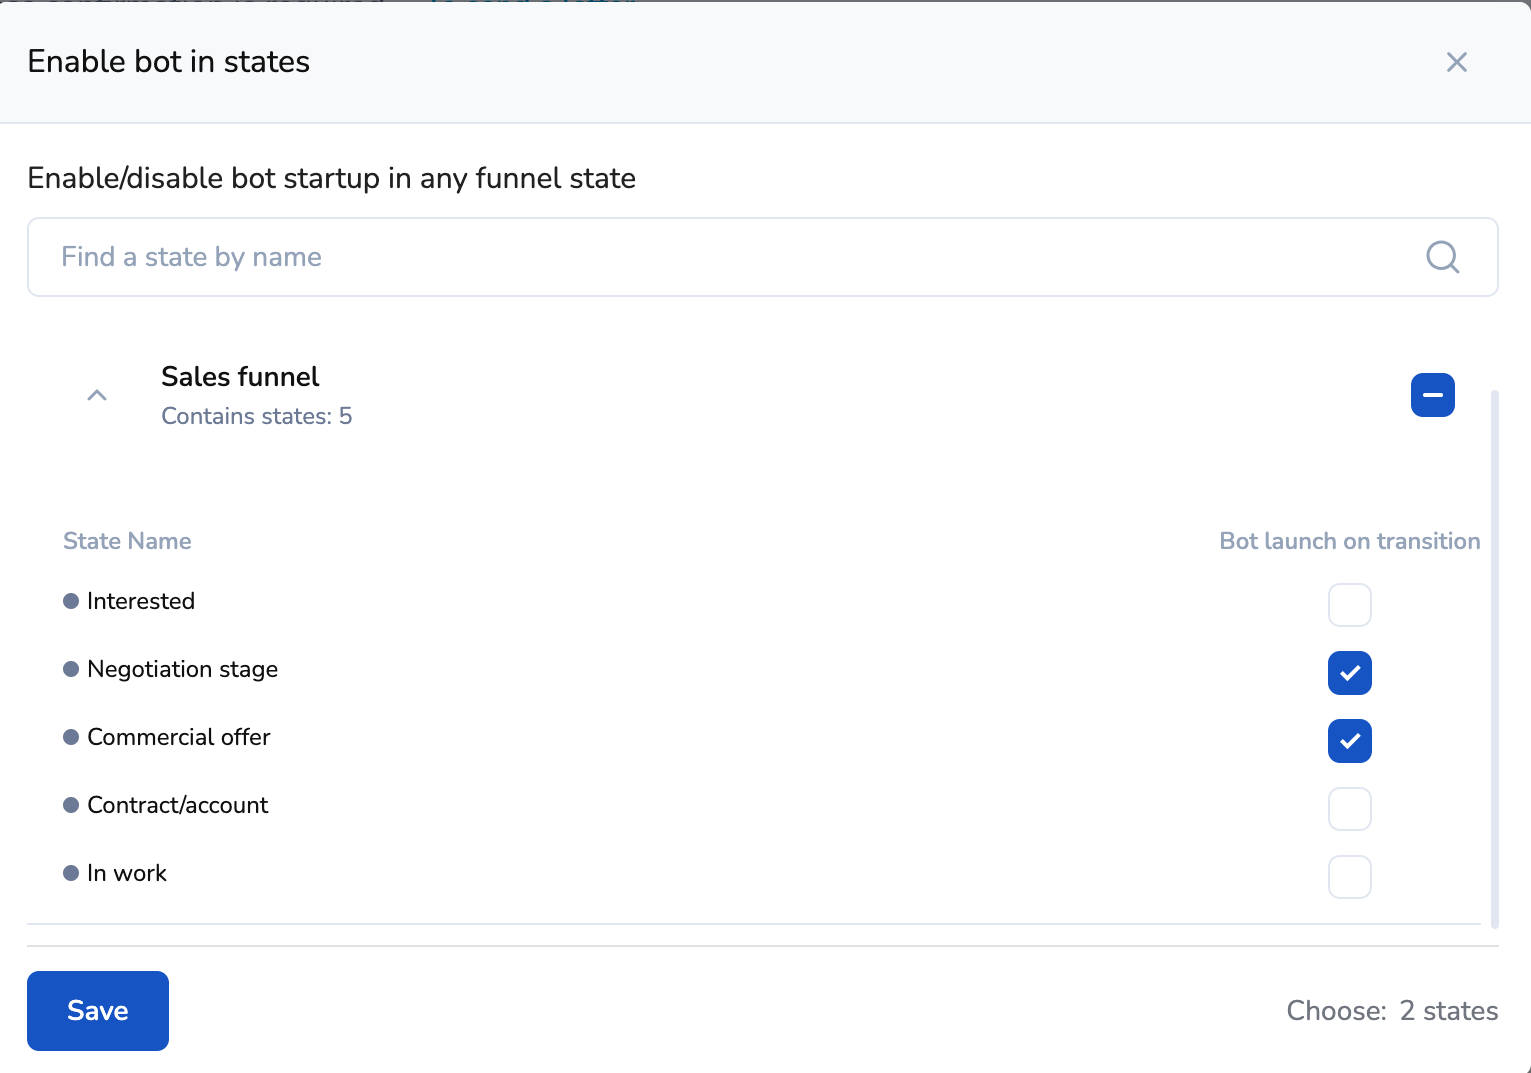Toggle the Sales funnel select-all checkbox
The width and height of the screenshot is (1531, 1073).
pyautogui.click(x=1432, y=395)
